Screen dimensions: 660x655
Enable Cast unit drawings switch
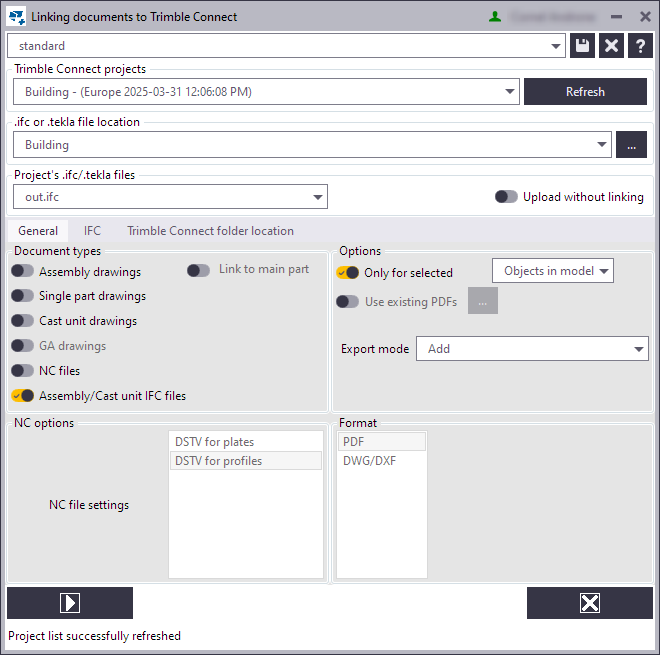coord(22,321)
